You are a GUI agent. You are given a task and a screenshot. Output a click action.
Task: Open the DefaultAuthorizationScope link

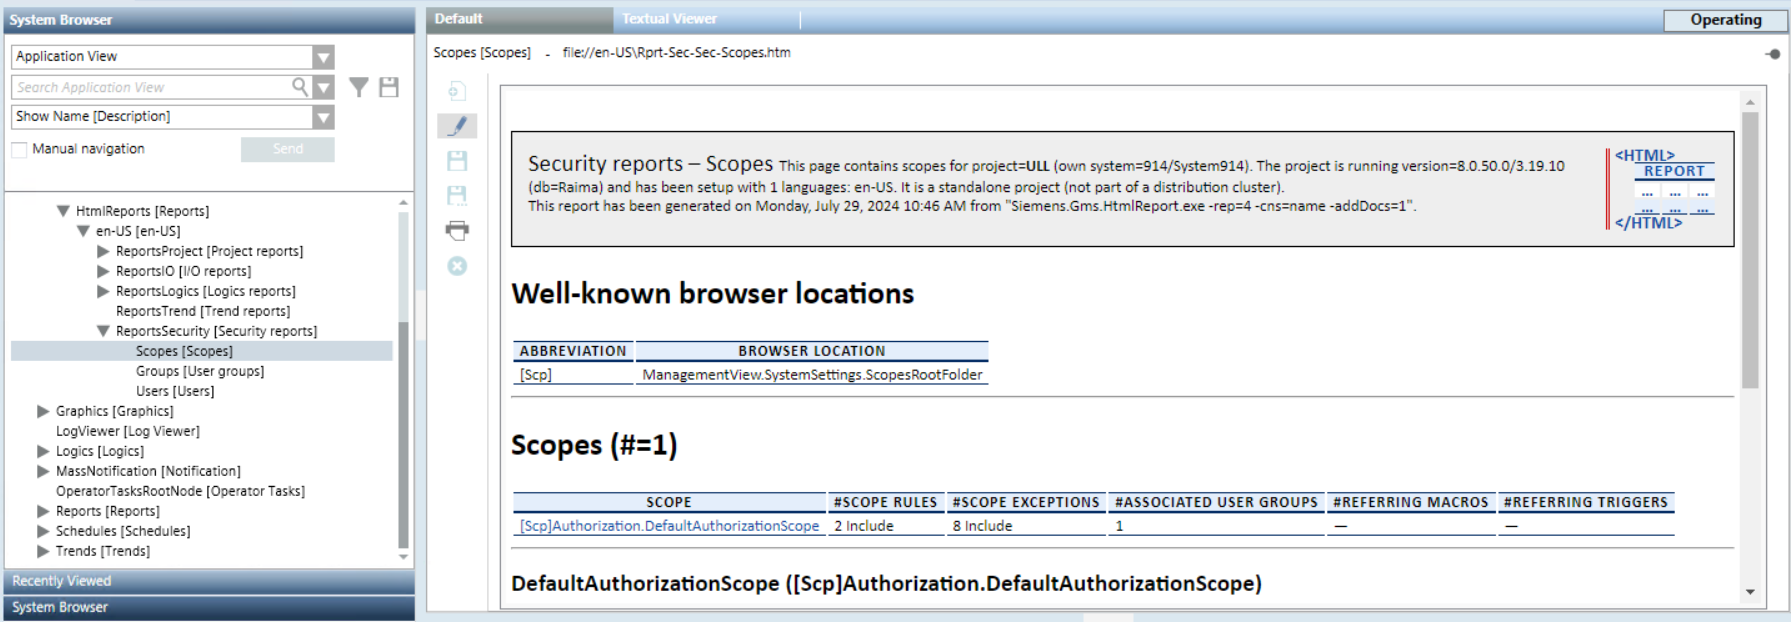click(x=669, y=526)
